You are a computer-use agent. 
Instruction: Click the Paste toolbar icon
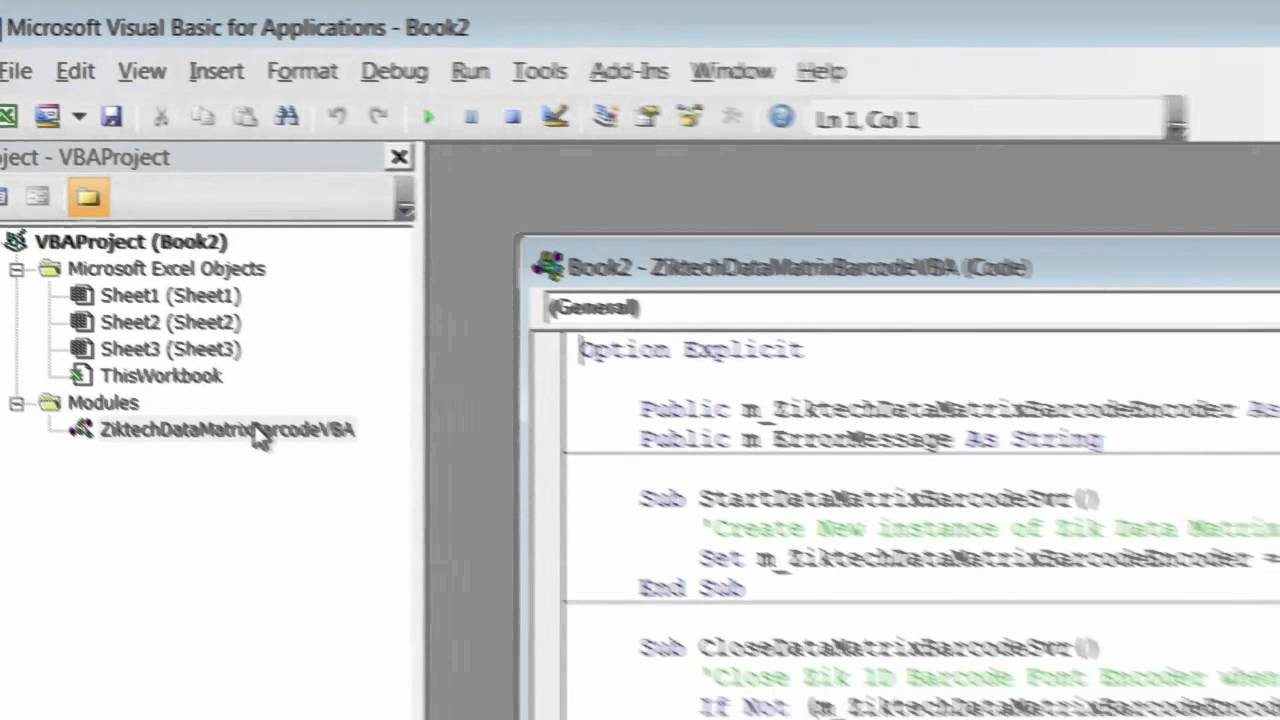tap(245, 117)
